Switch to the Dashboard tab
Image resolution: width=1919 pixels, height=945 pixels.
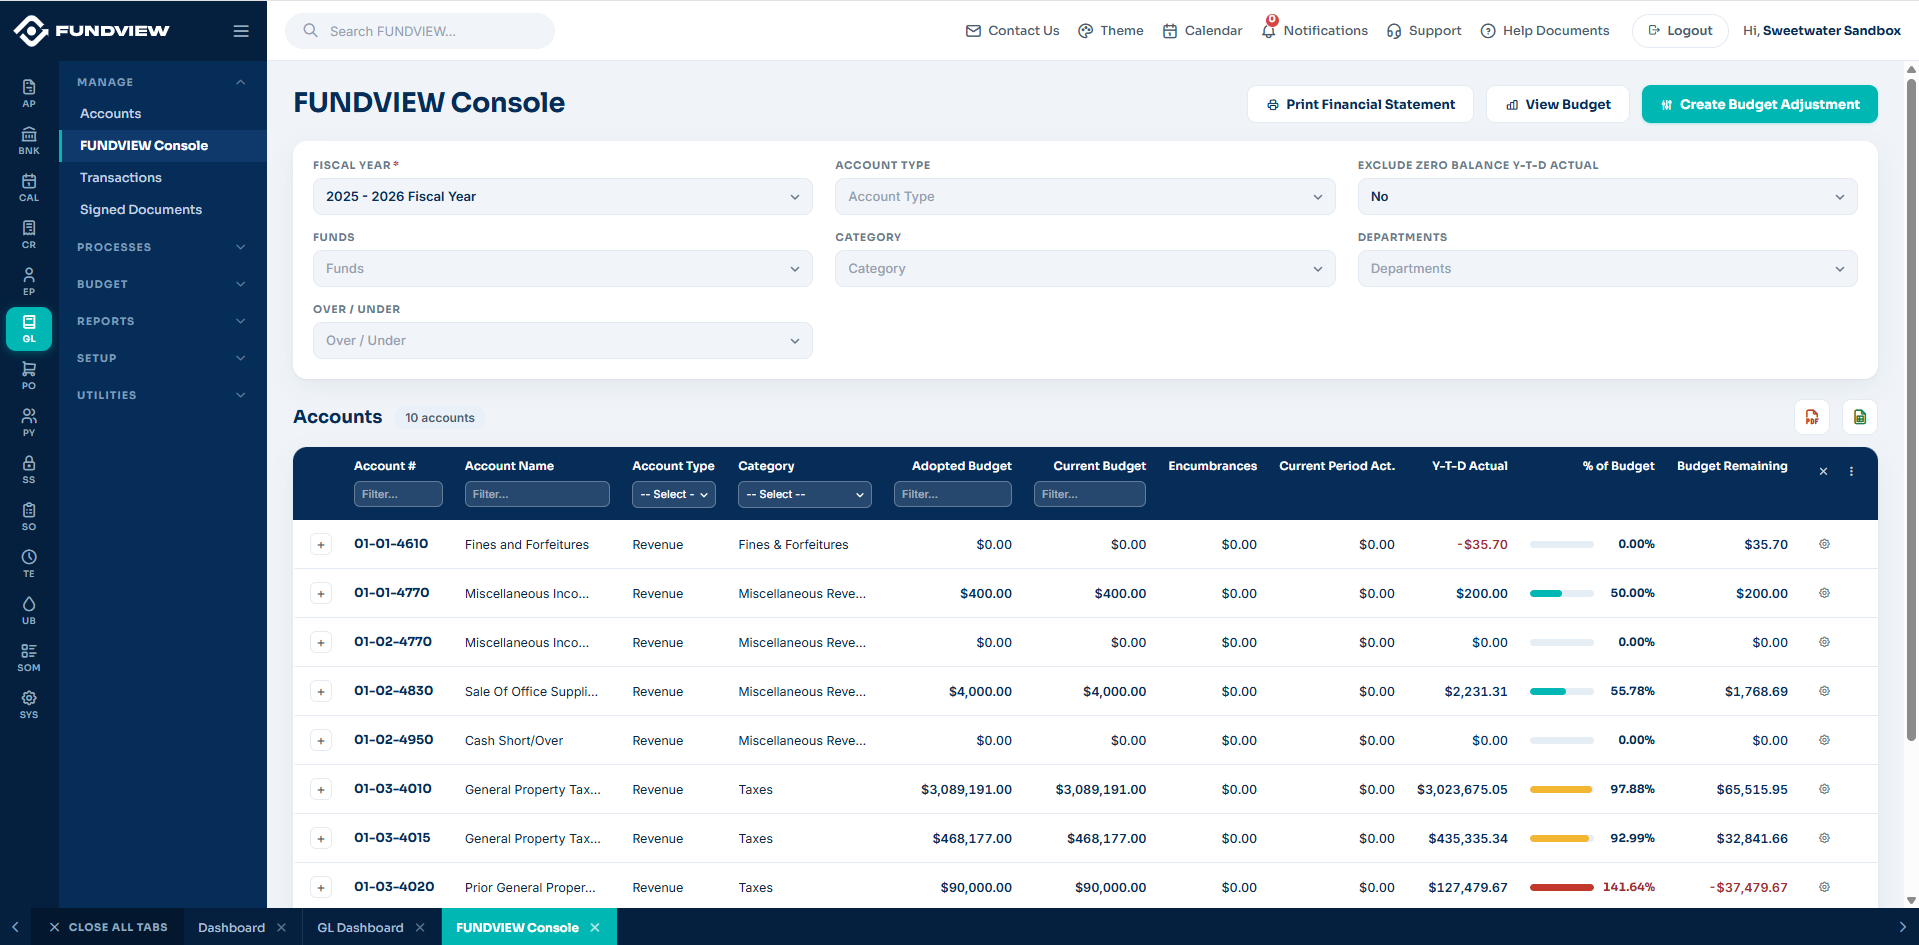[x=231, y=927]
